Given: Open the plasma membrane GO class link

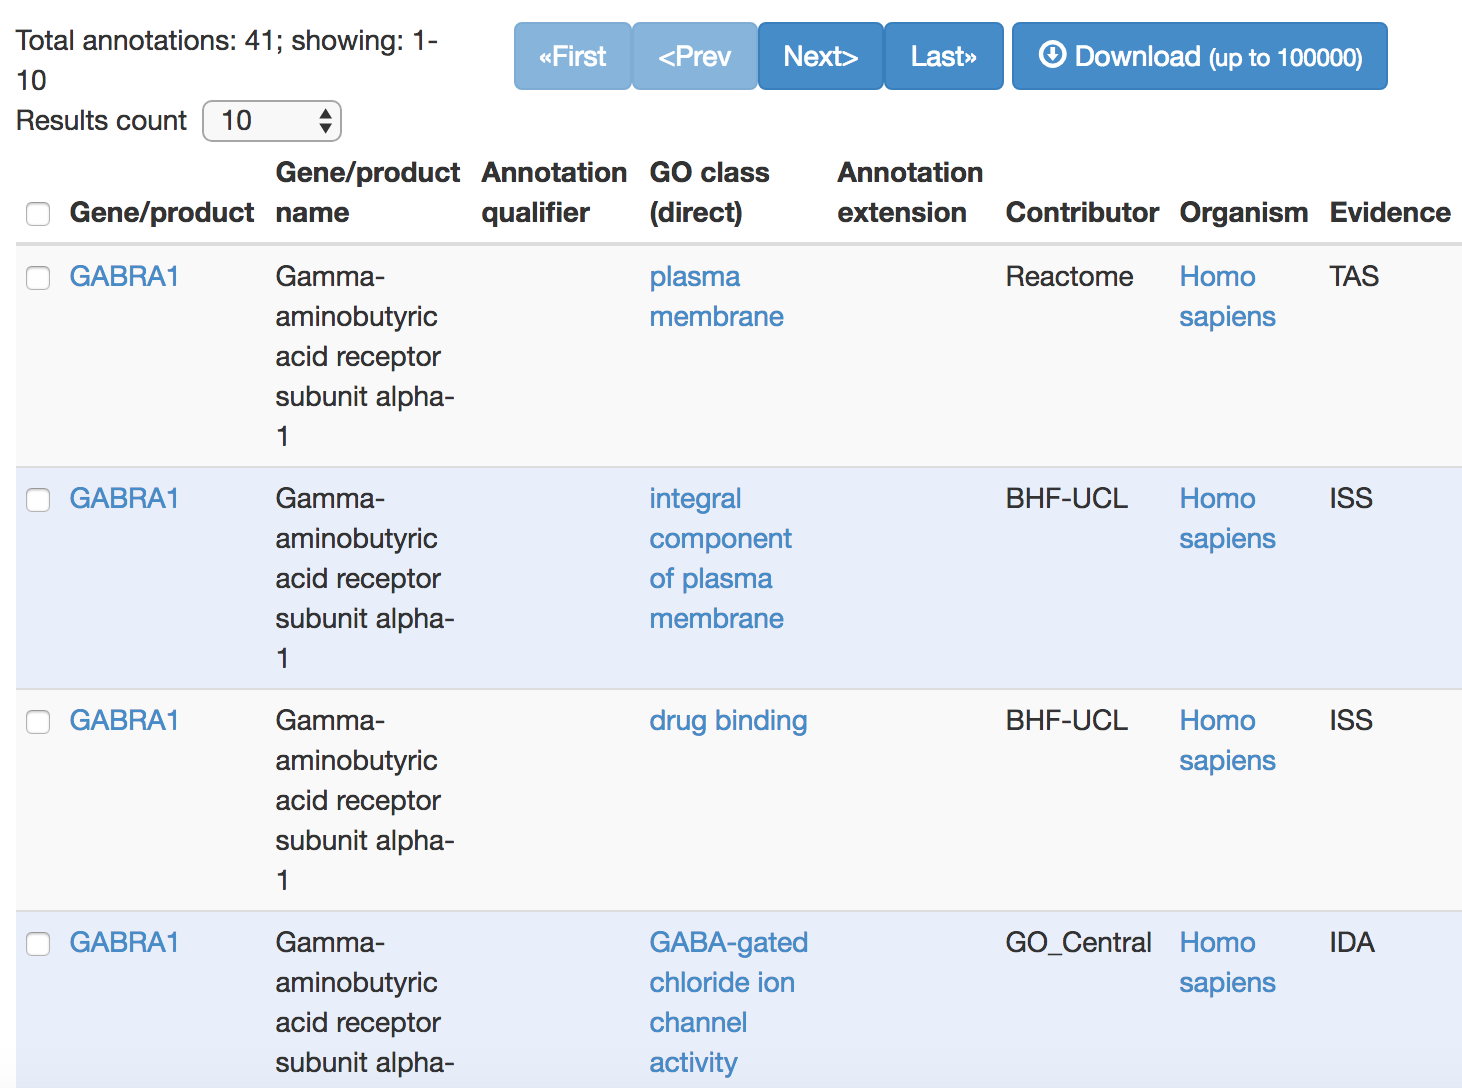Looking at the screenshot, I should tap(716, 296).
